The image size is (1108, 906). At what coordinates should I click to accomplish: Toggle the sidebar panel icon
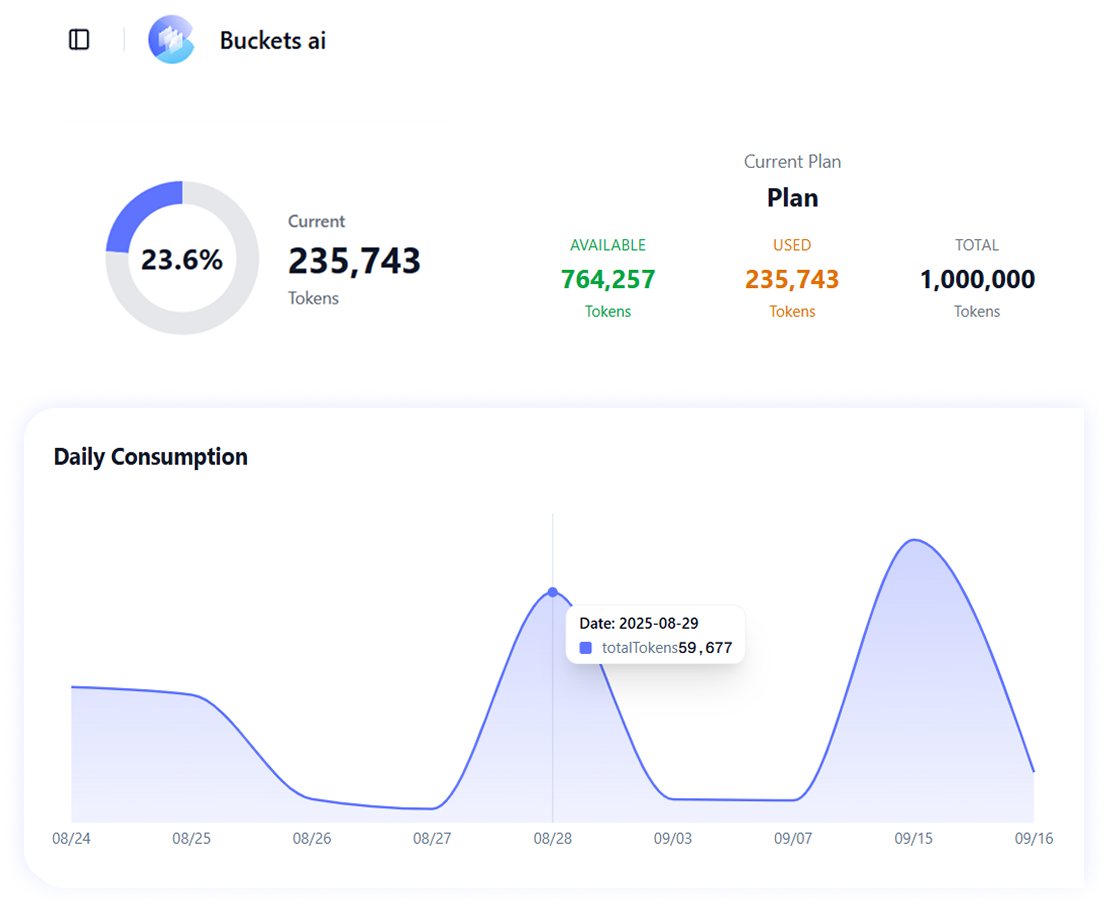pos(79,40)
